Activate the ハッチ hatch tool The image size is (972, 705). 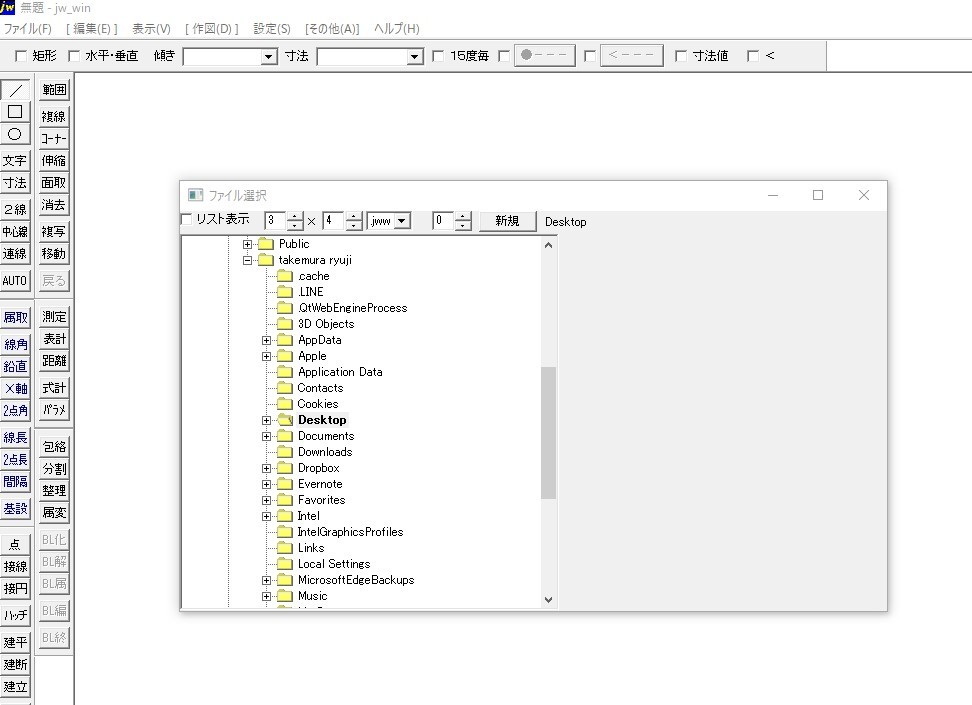(15, 615)
